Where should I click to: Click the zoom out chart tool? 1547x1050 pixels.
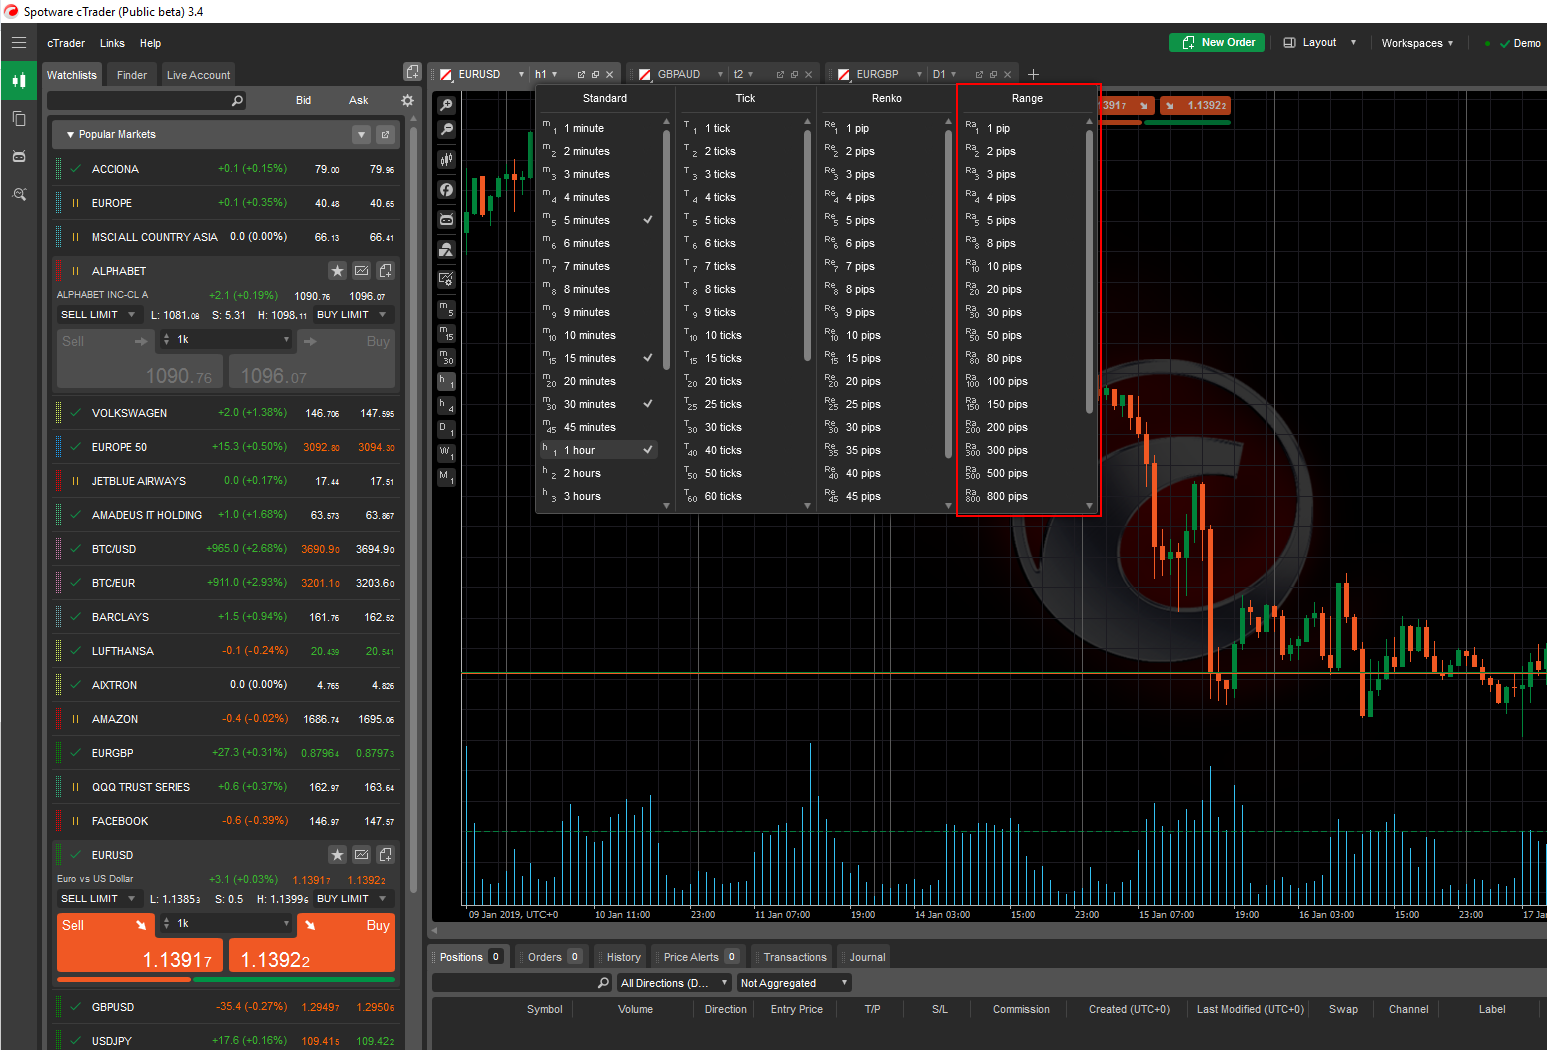pyautogui.click(x=446, y=129)
